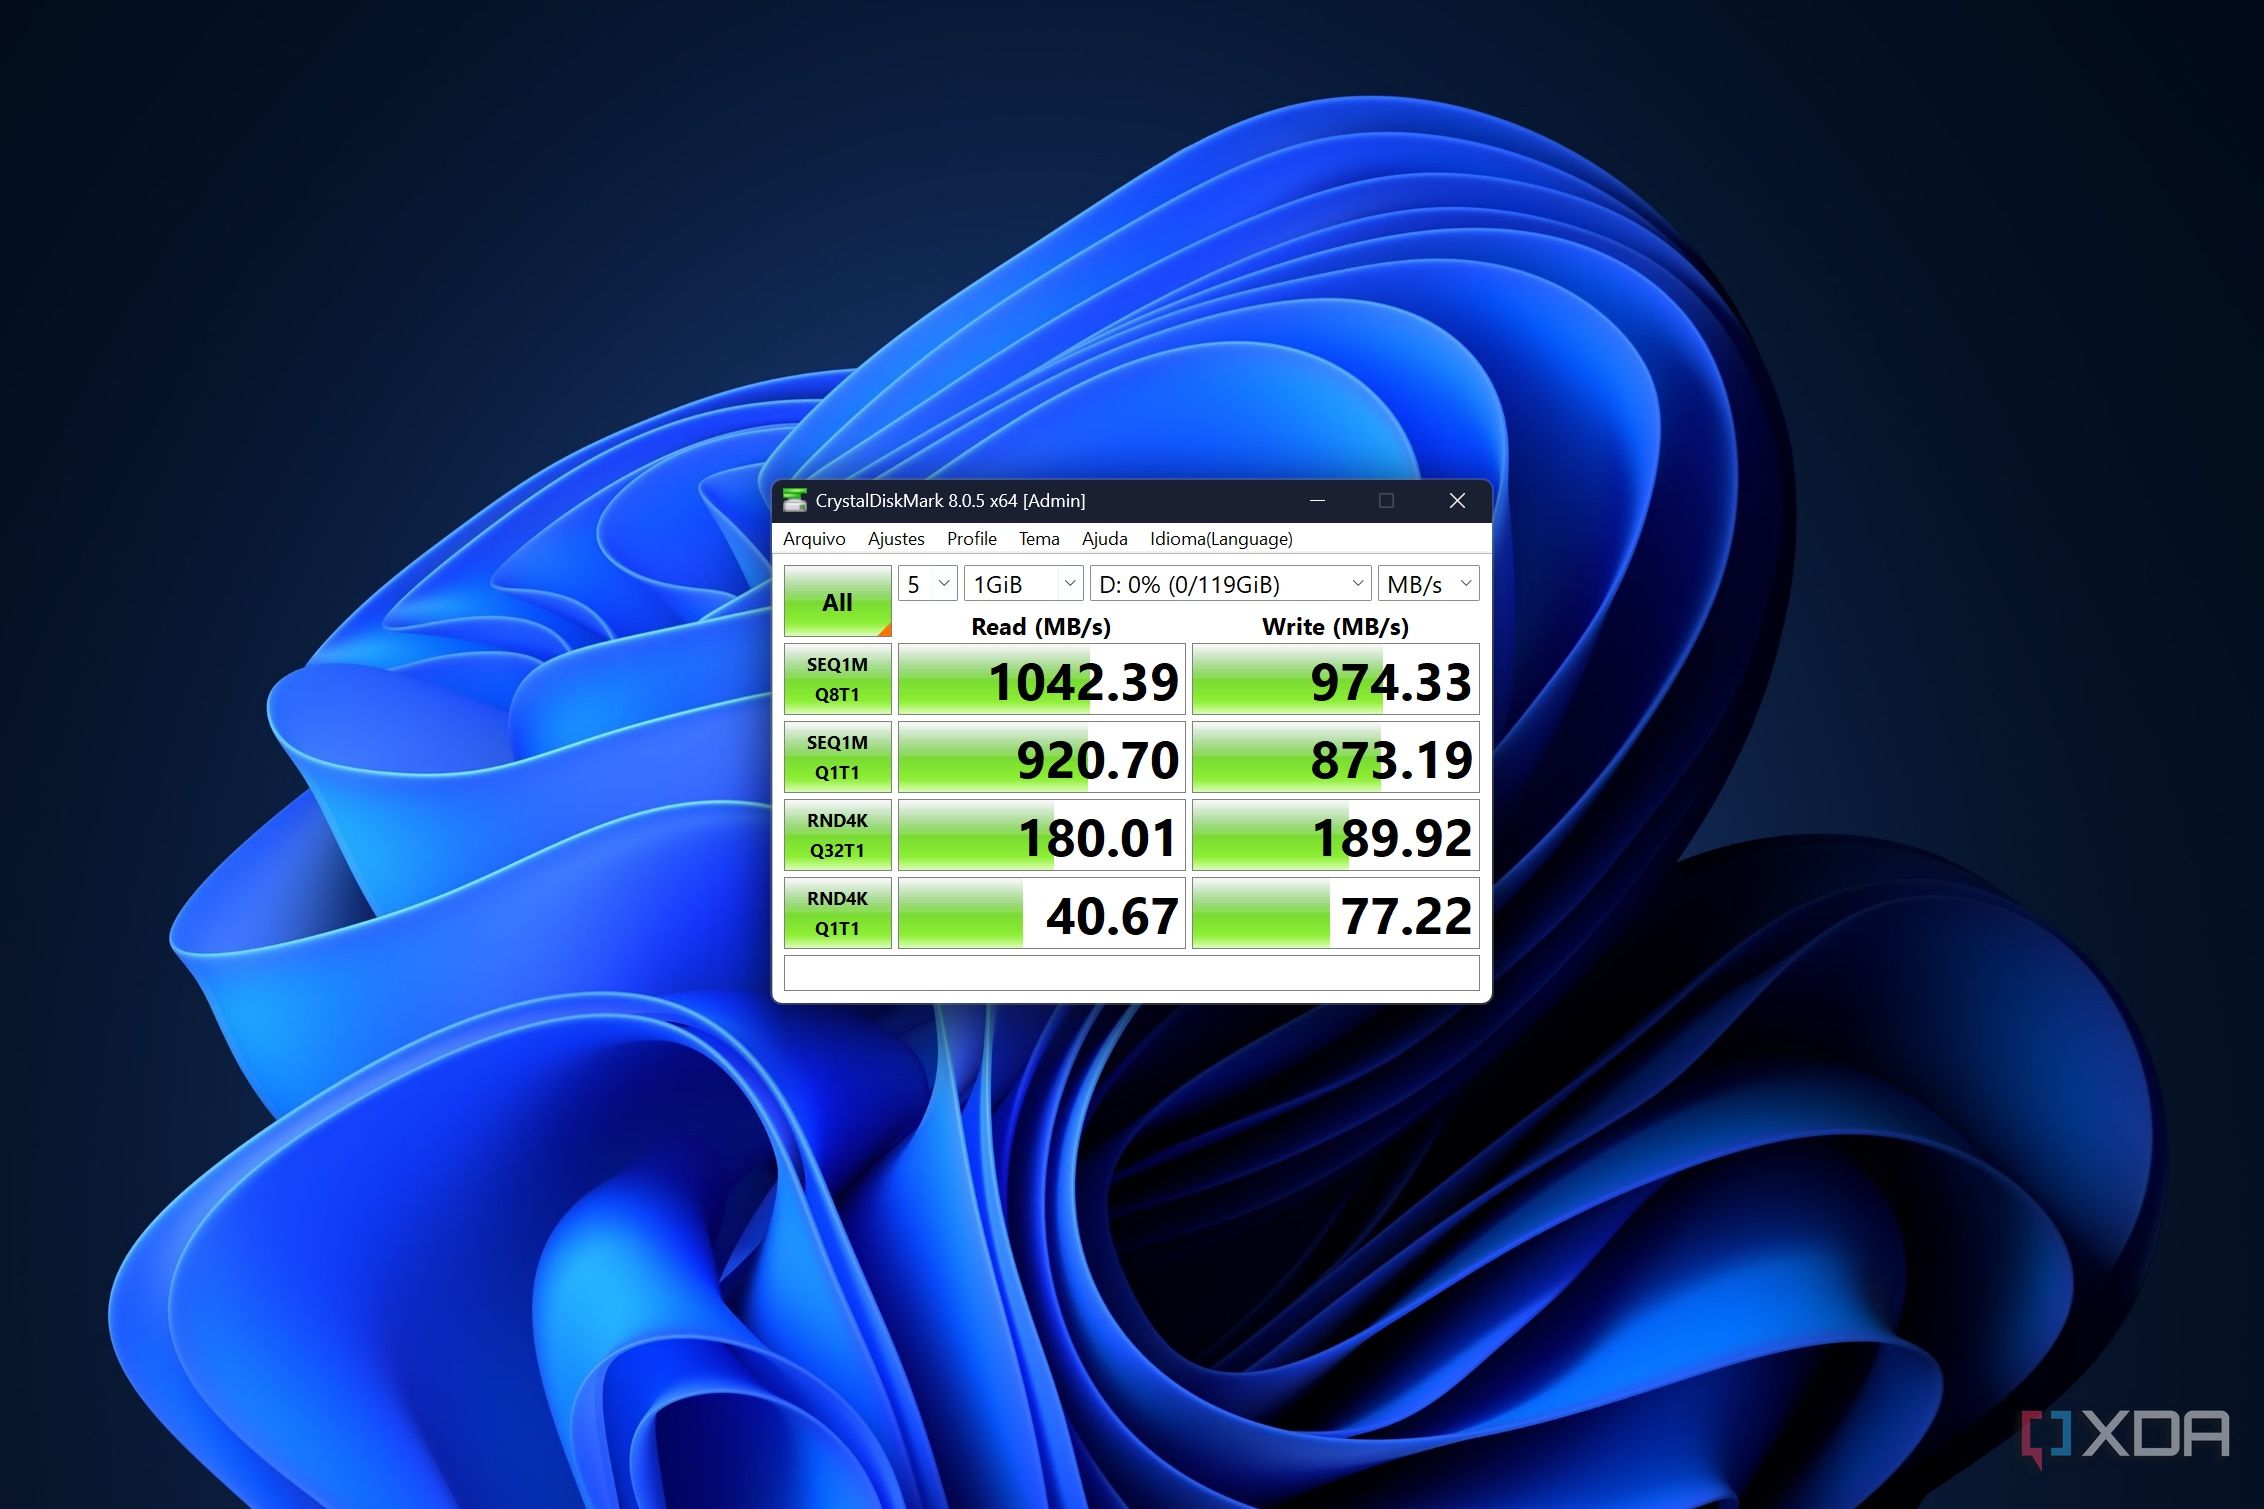Image resolution: width=2264 pixels, height=1509 pixels.
Task: Click the RND4K Q1T1 write result showing 77.22
Action: pyautogui.click(x=1334, y=912)
